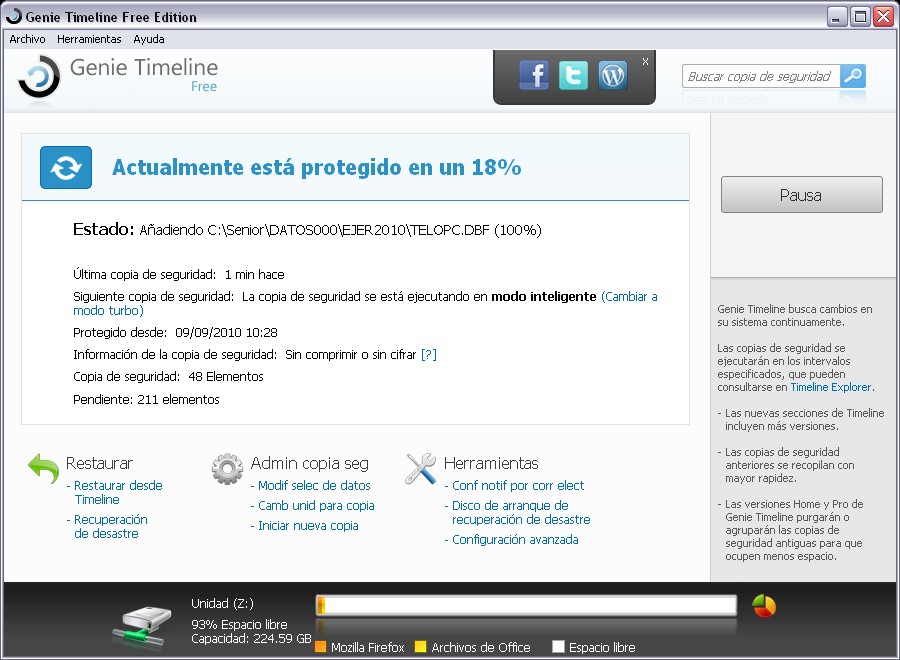Minimize the Genie Timeline window
Screen dimensions: 900x660
click(x=837, y=17)
